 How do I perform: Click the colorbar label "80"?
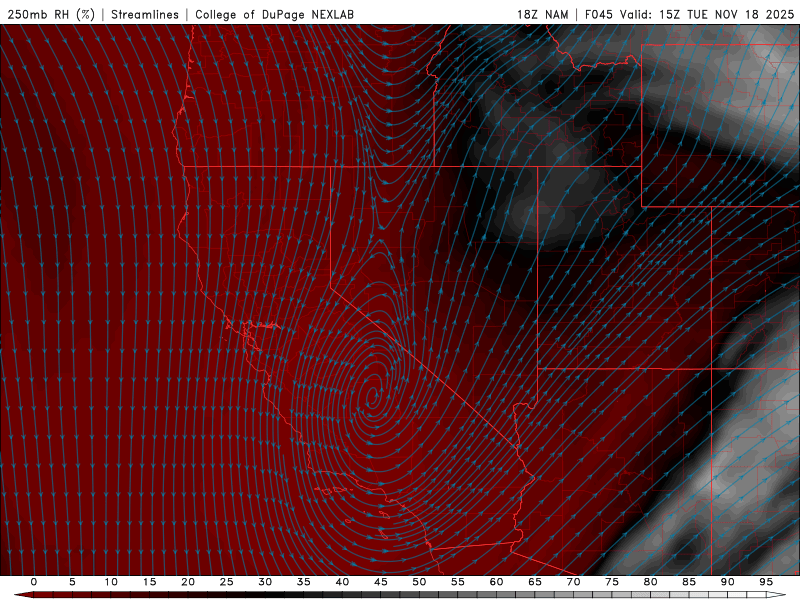coord(650,582)
